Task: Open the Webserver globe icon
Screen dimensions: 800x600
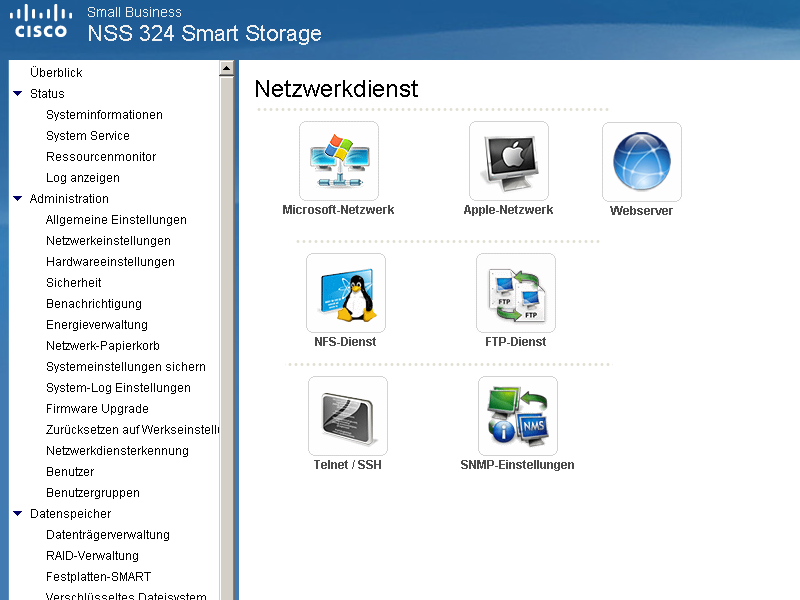Action: coord(642,162)
